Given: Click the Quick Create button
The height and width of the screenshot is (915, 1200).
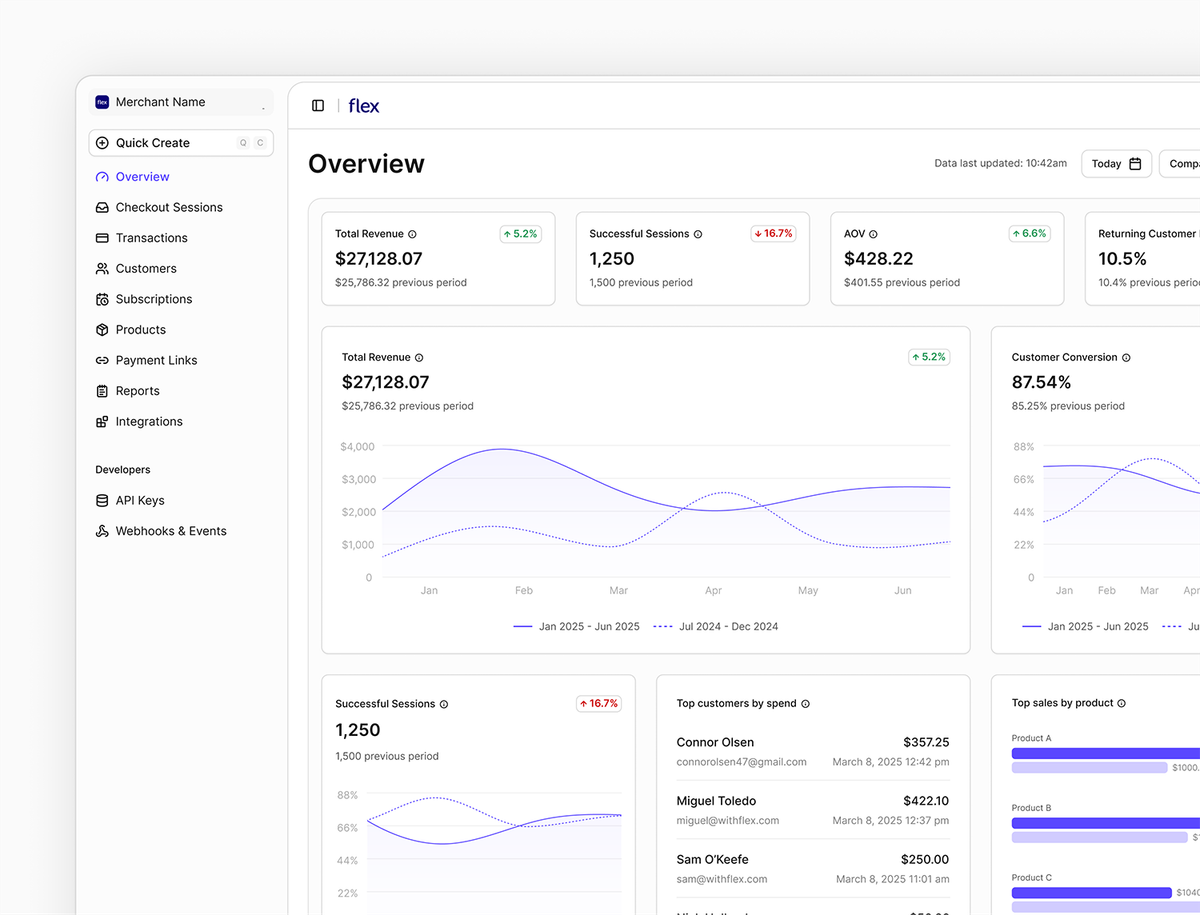Looking at the screenshot, I should [x=181, y=143].
